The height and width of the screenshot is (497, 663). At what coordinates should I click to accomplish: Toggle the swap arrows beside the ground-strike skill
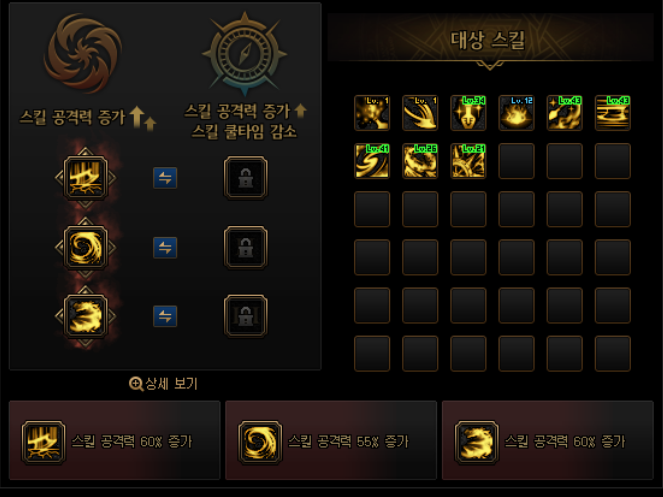click(x=165, y=178)
